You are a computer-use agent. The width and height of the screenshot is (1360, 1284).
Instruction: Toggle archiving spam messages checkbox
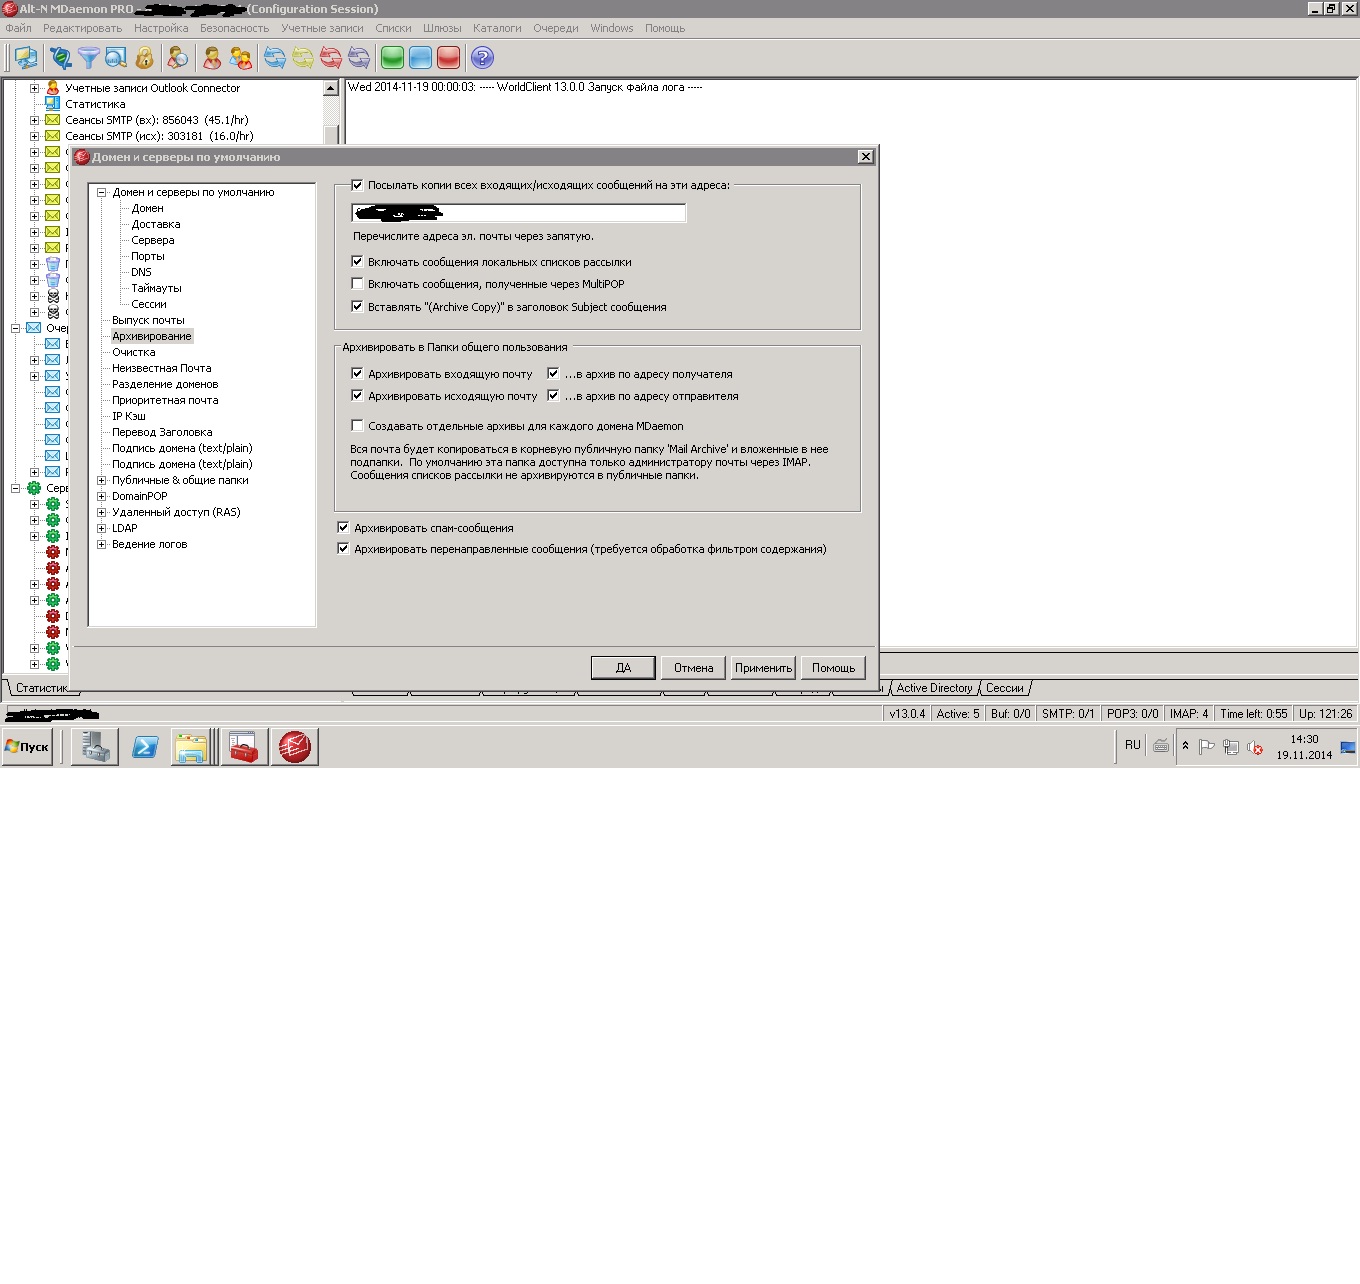point(343,527)
